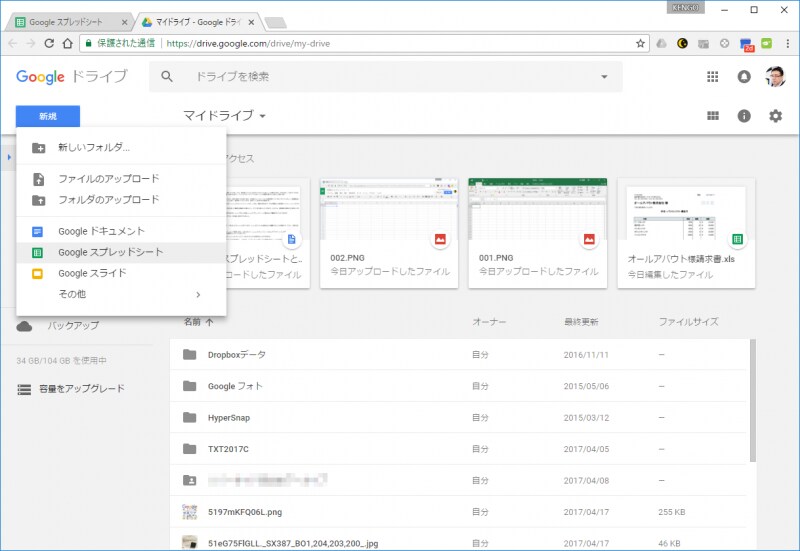The width and height of the screenshot is (800, 551).
Task: Bookmark this page with star icon
Action: tap(640, 43)
